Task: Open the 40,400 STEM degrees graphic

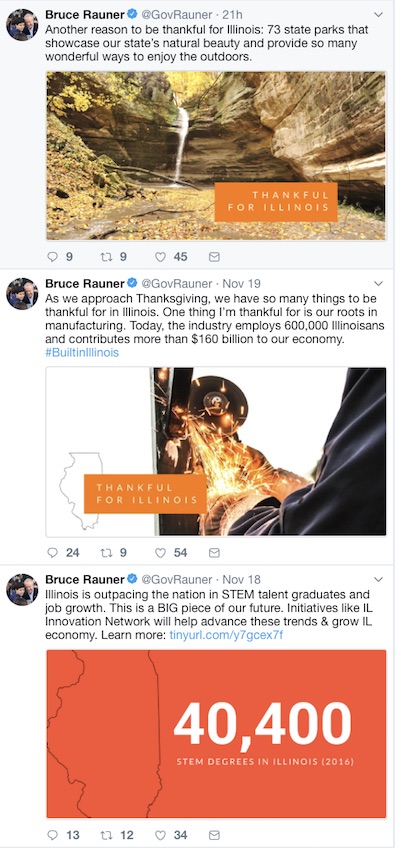Action: coord(216,734)
